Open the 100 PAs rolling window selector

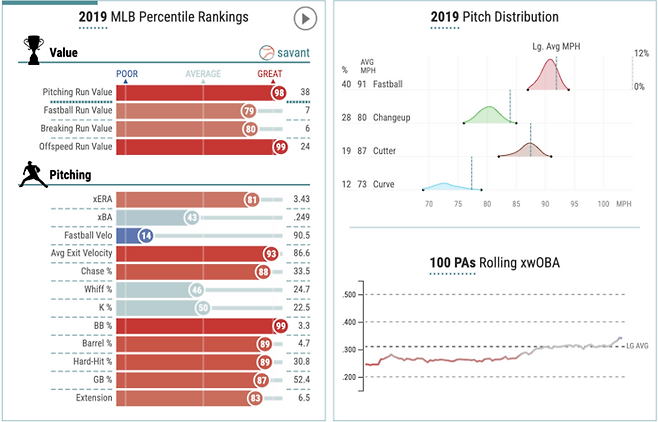tap(449, 263)
